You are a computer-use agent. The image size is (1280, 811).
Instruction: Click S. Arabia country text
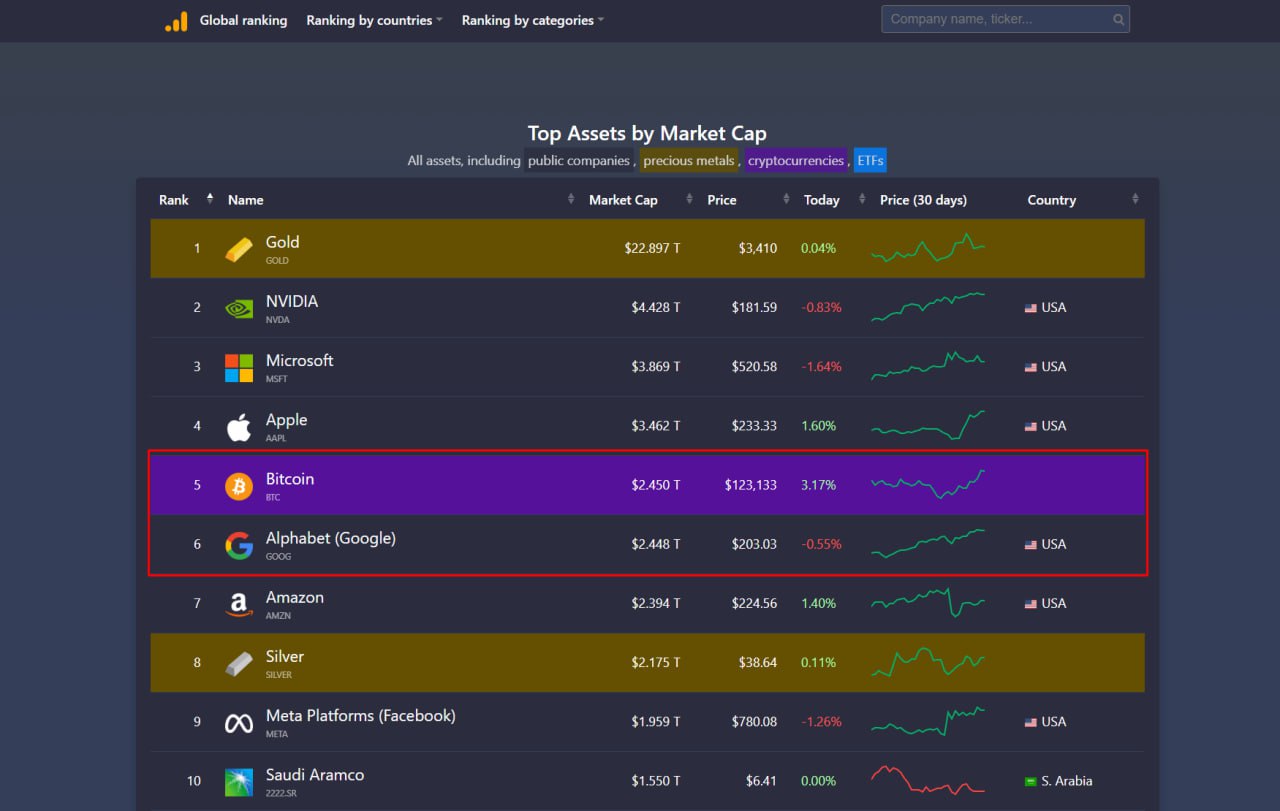pyautogui.click(x=1067, y=781)
